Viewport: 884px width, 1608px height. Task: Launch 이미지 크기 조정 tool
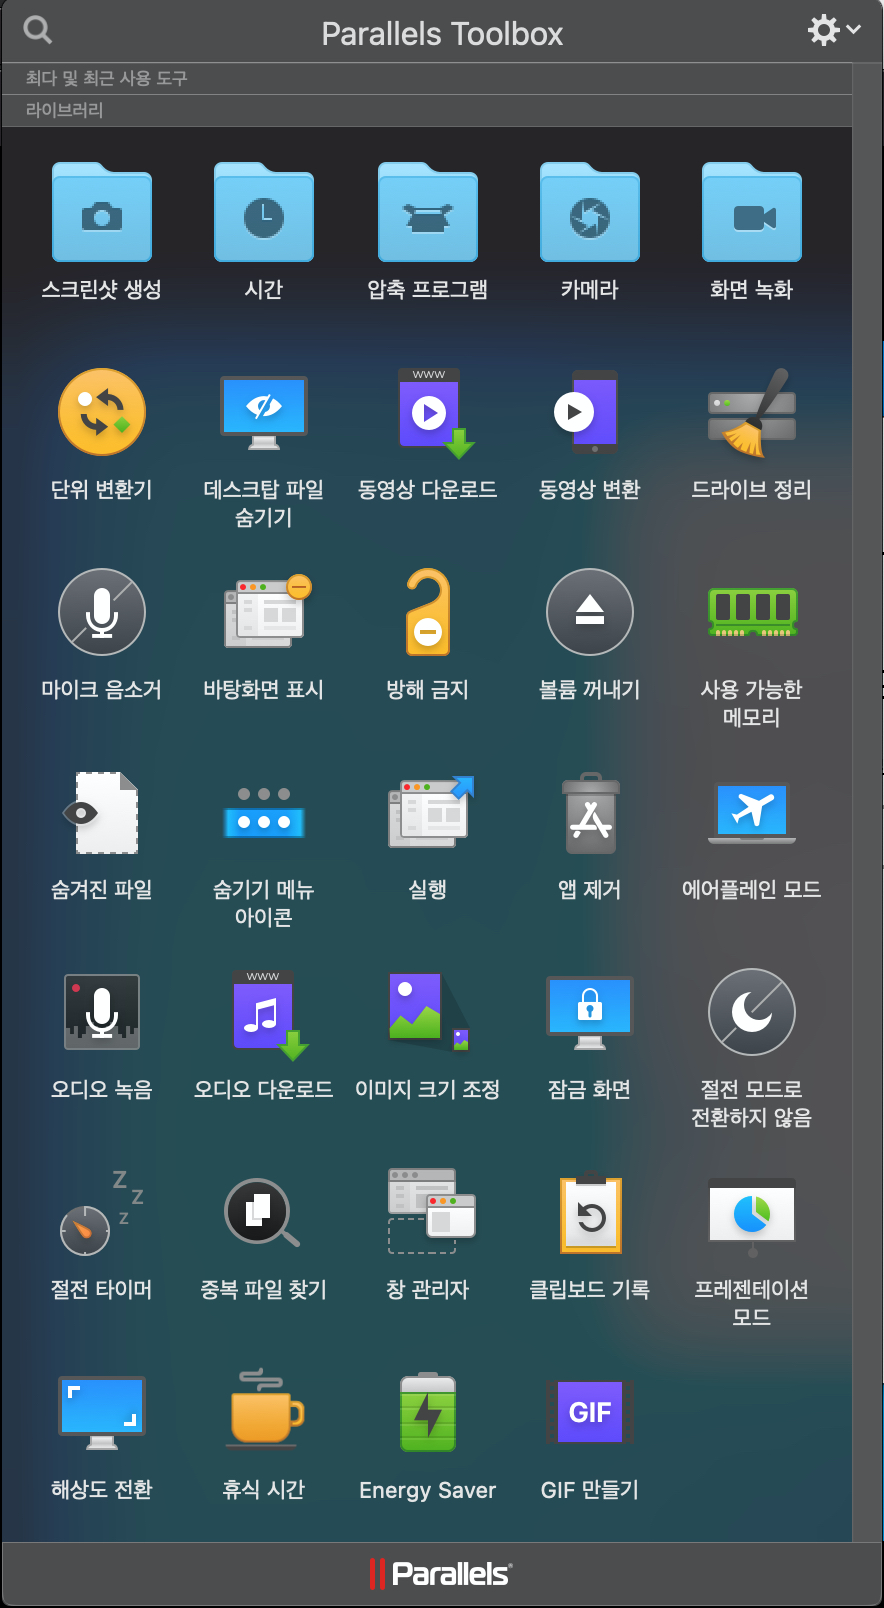click(430, 1012)
